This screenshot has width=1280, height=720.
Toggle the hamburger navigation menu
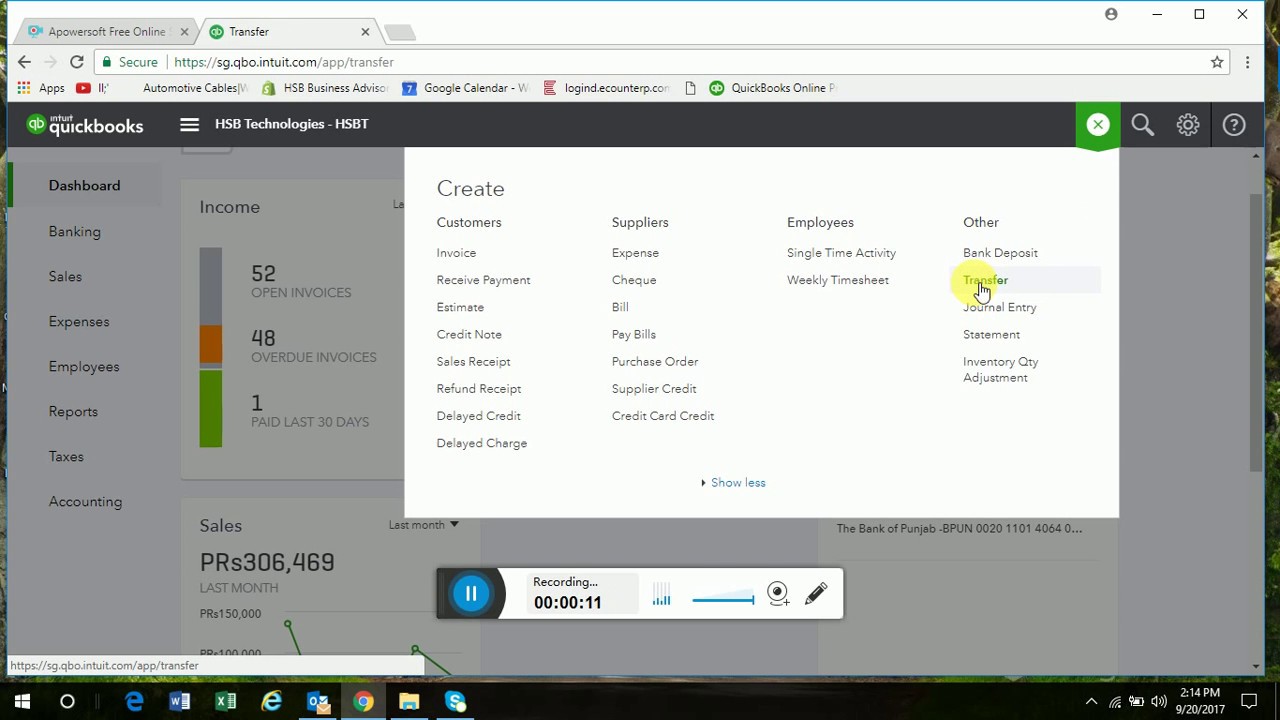(x=189, y=124)
